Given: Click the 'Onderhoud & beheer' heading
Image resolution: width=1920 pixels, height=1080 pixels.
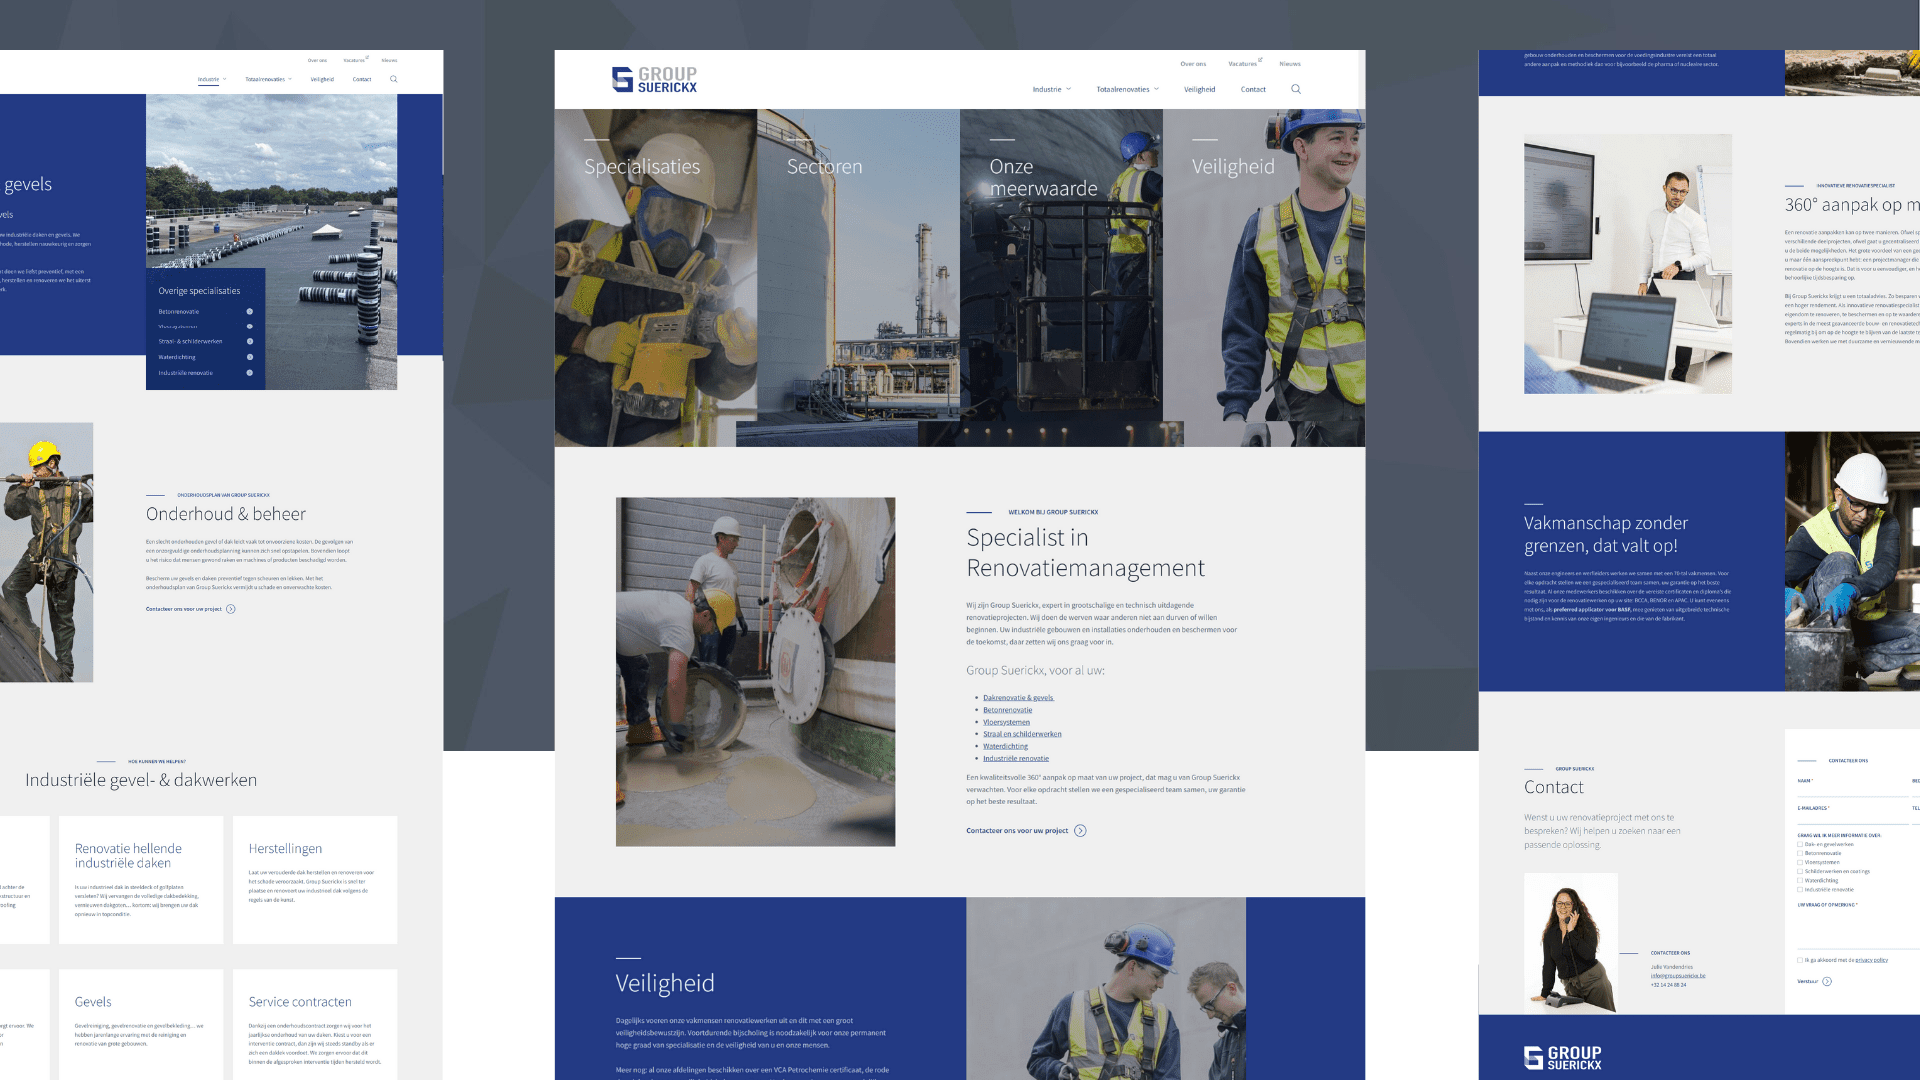Looking at the screenshot, I should [x=226, y=514].
